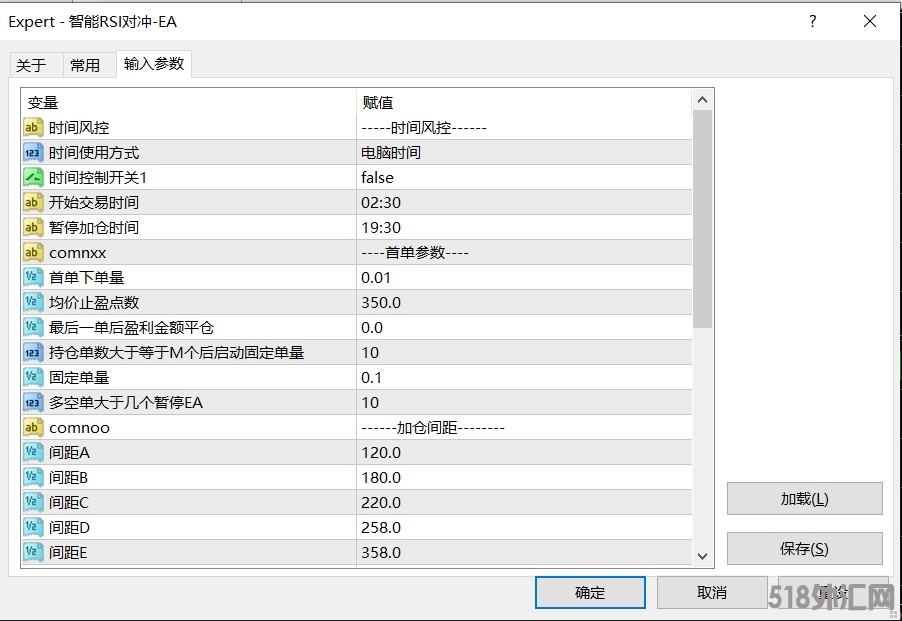
Task: Edit the 19:30 pause time value
Action: [x=524, y=228]
